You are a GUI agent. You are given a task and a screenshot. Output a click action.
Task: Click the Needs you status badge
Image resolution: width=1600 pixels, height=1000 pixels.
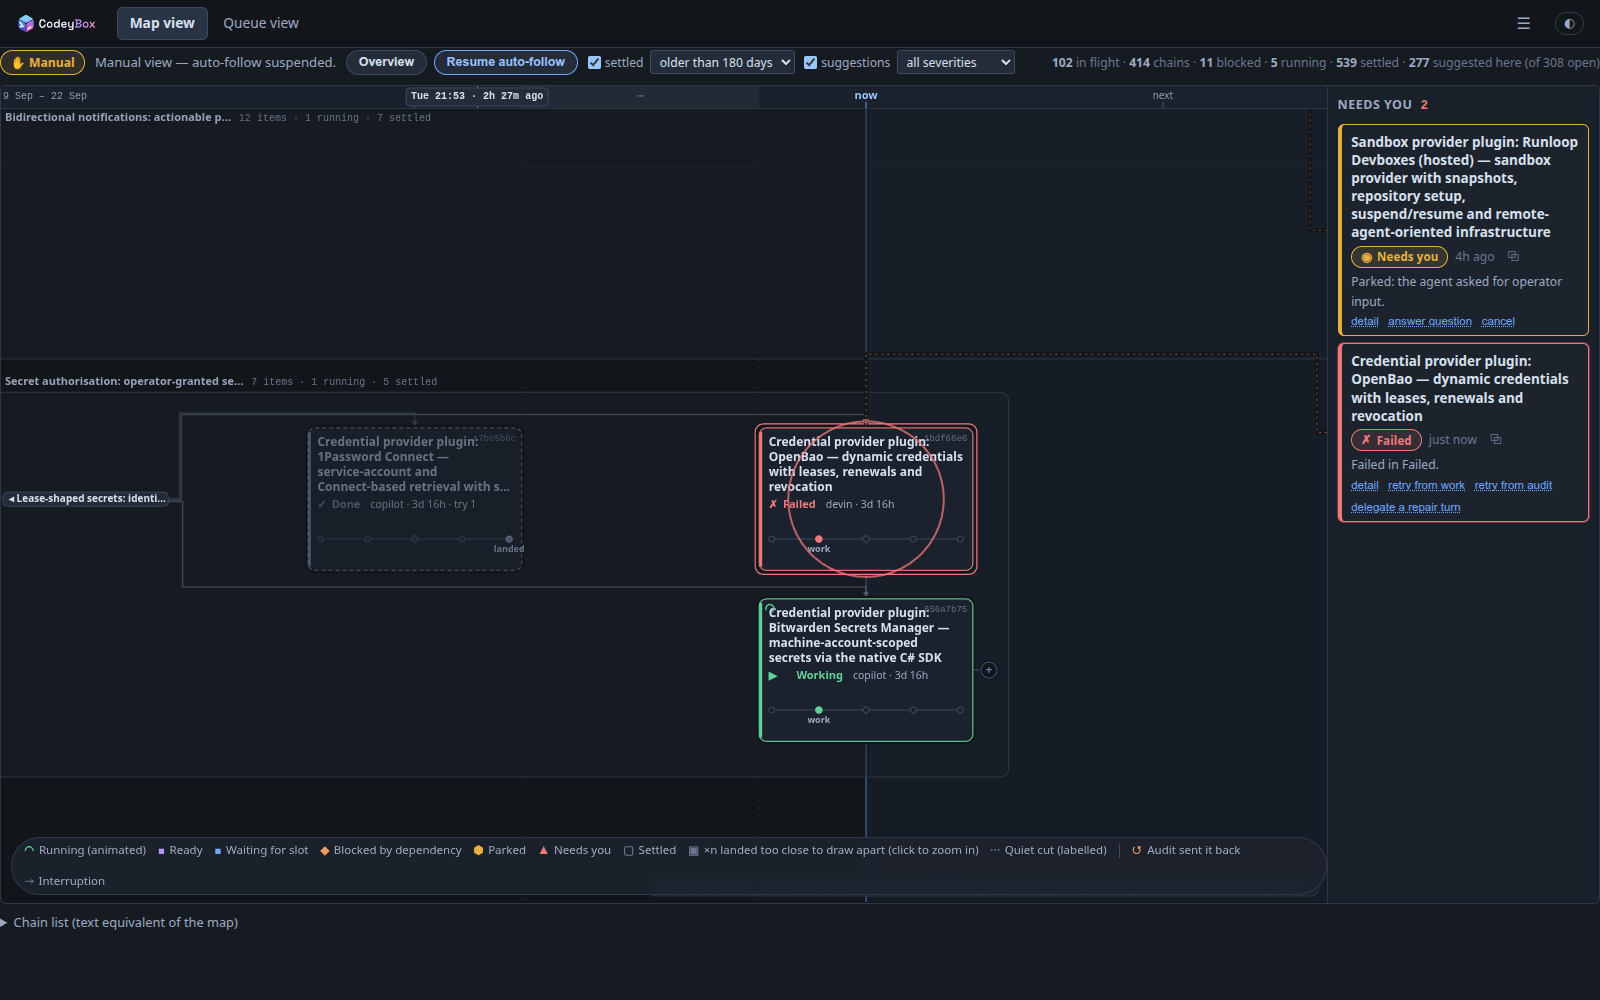pyautogui.click(x=1399, y=257)
